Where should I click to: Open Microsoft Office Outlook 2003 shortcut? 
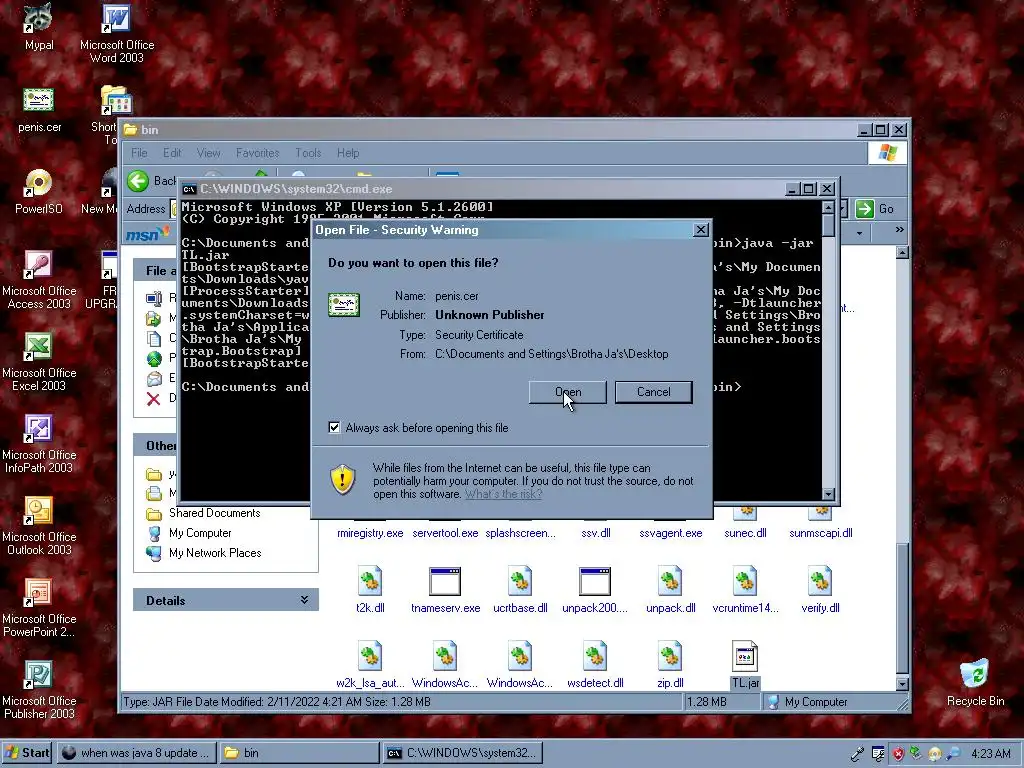pyautogui.click(x=39, y=526)
